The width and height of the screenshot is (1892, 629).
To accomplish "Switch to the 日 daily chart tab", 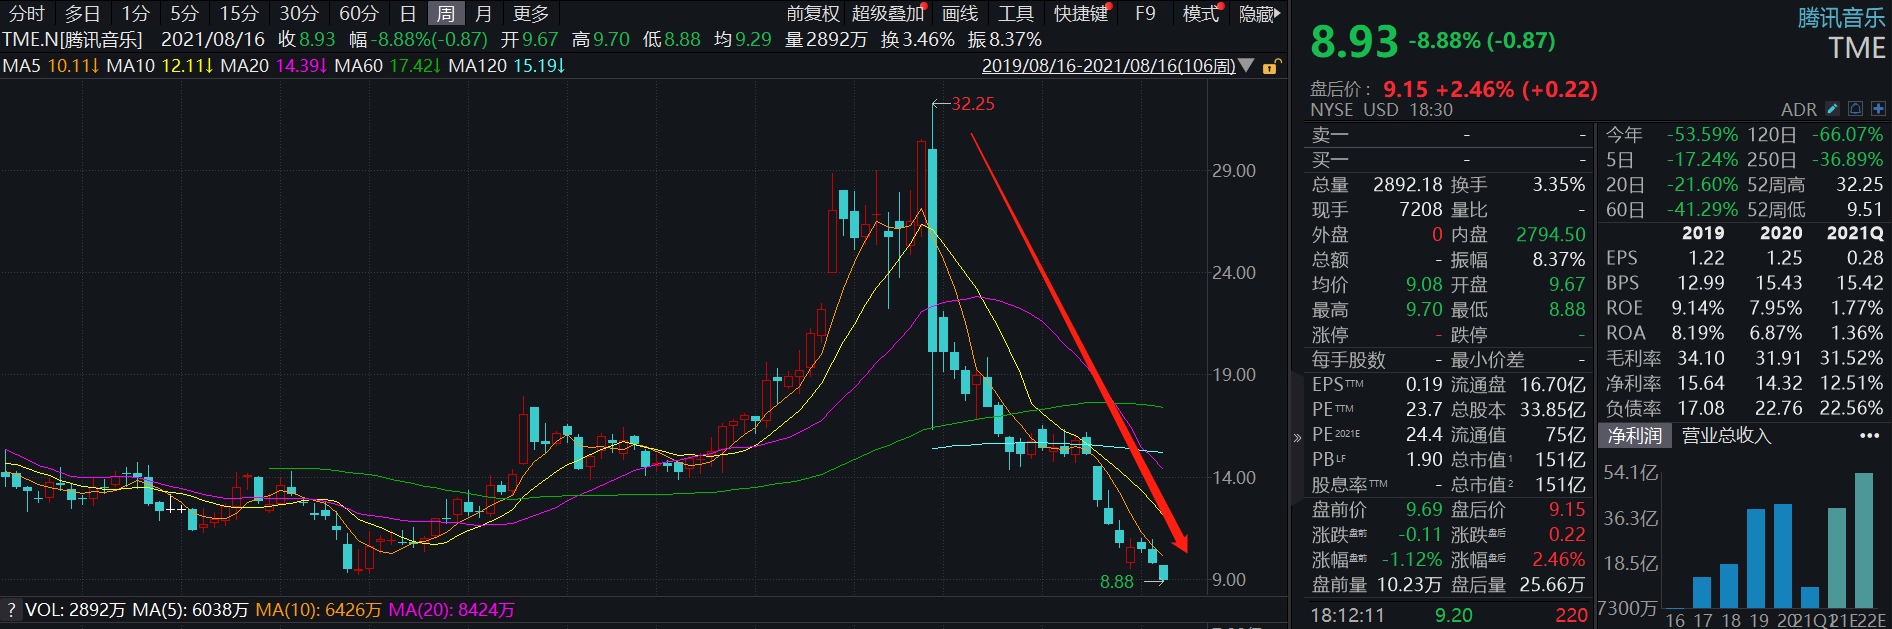I will click(x=407, y=14).
